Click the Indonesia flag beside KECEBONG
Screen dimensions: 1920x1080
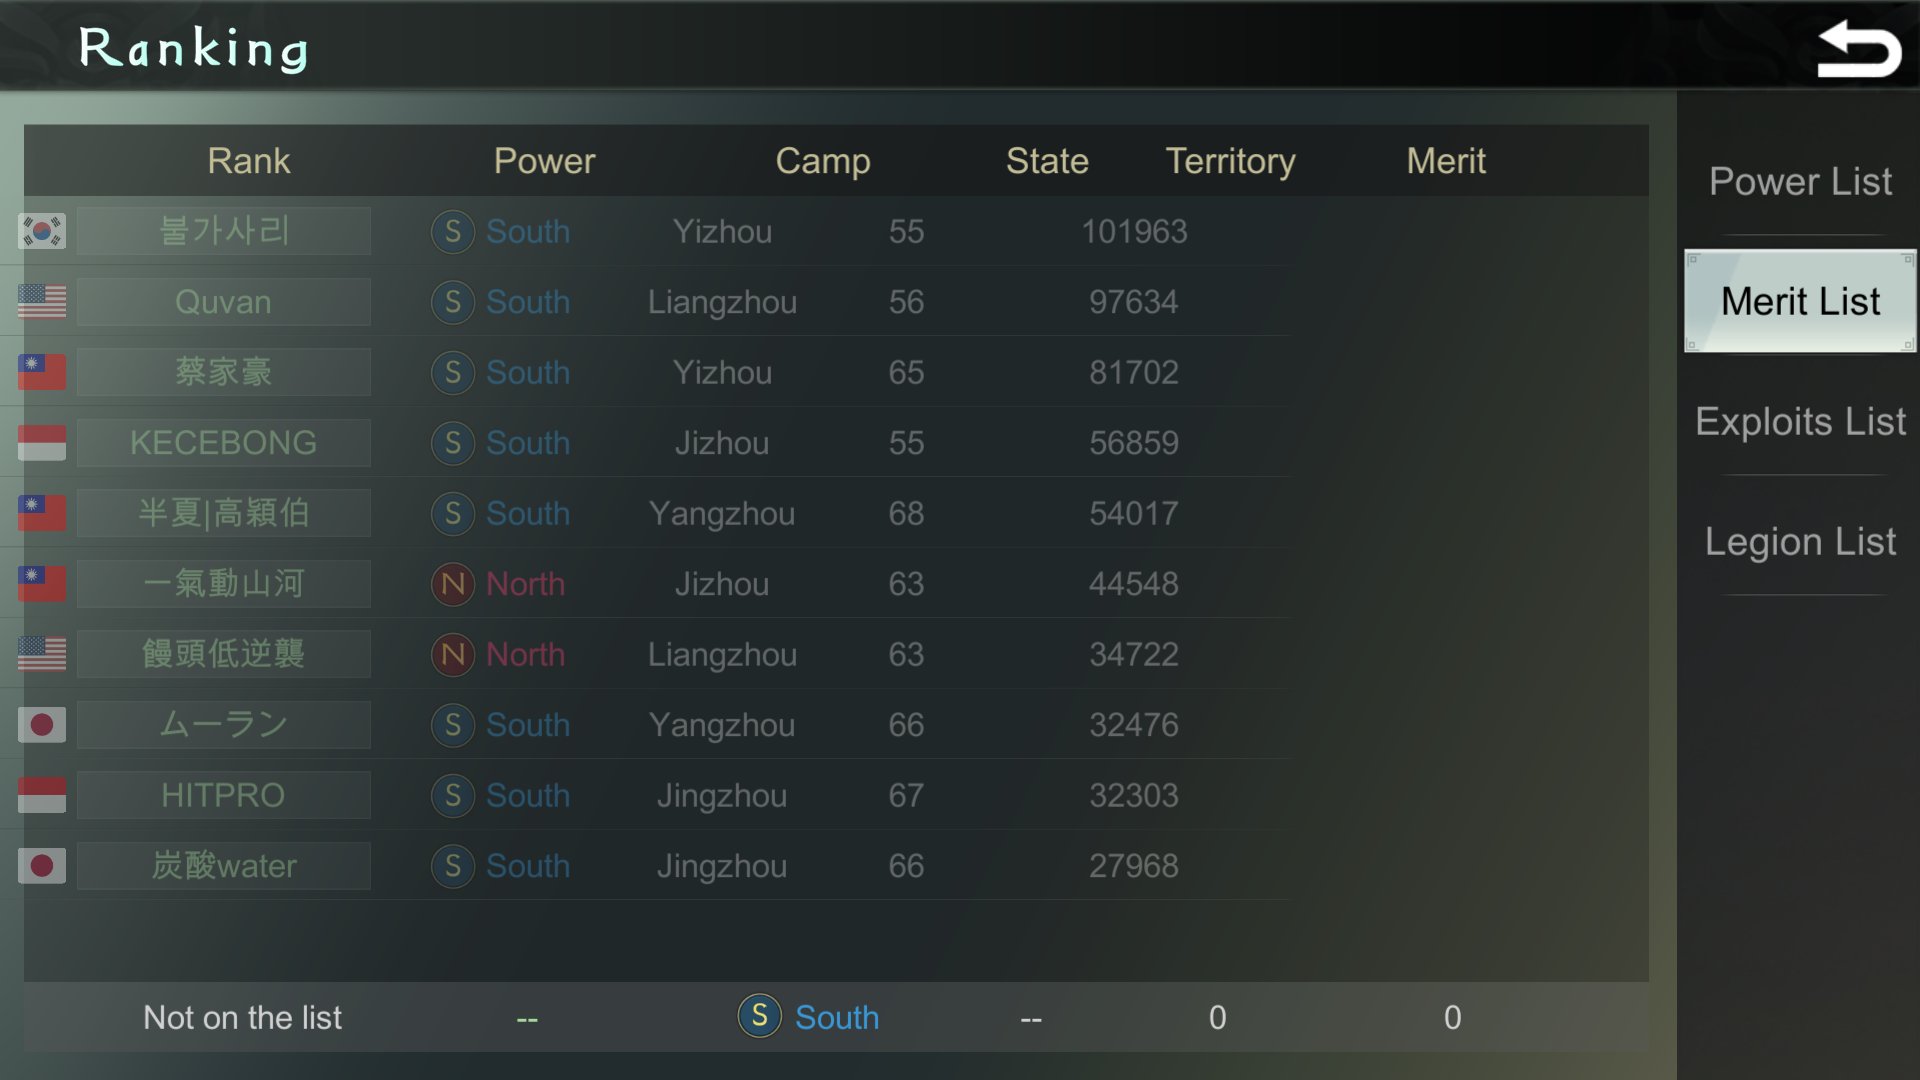(x=42, y=442)
